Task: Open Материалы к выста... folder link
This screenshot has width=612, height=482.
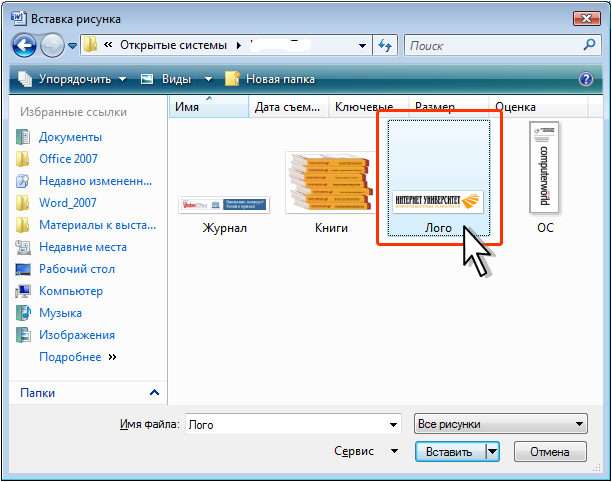Action: 98,225
